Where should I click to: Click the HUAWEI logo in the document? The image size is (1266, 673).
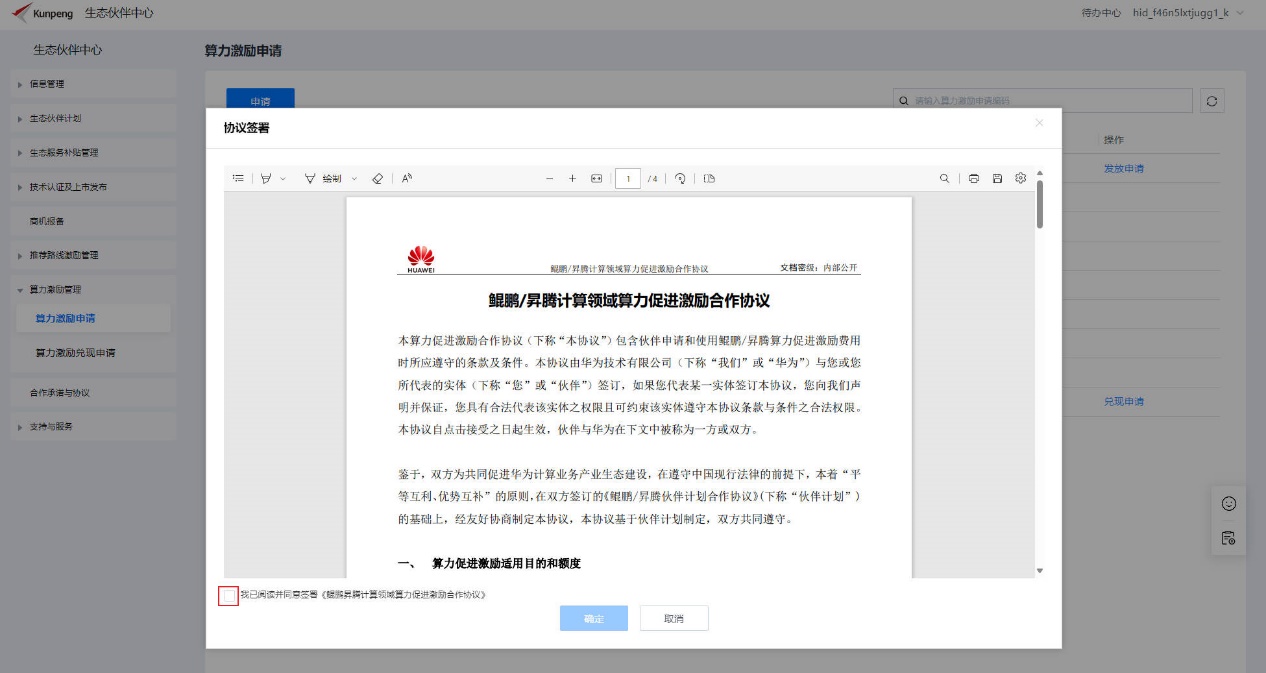pos(420,258)
